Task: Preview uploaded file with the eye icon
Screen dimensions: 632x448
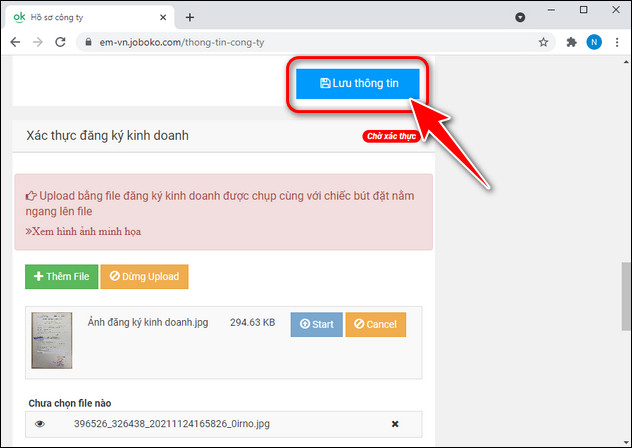Action: tap(40, 424)
